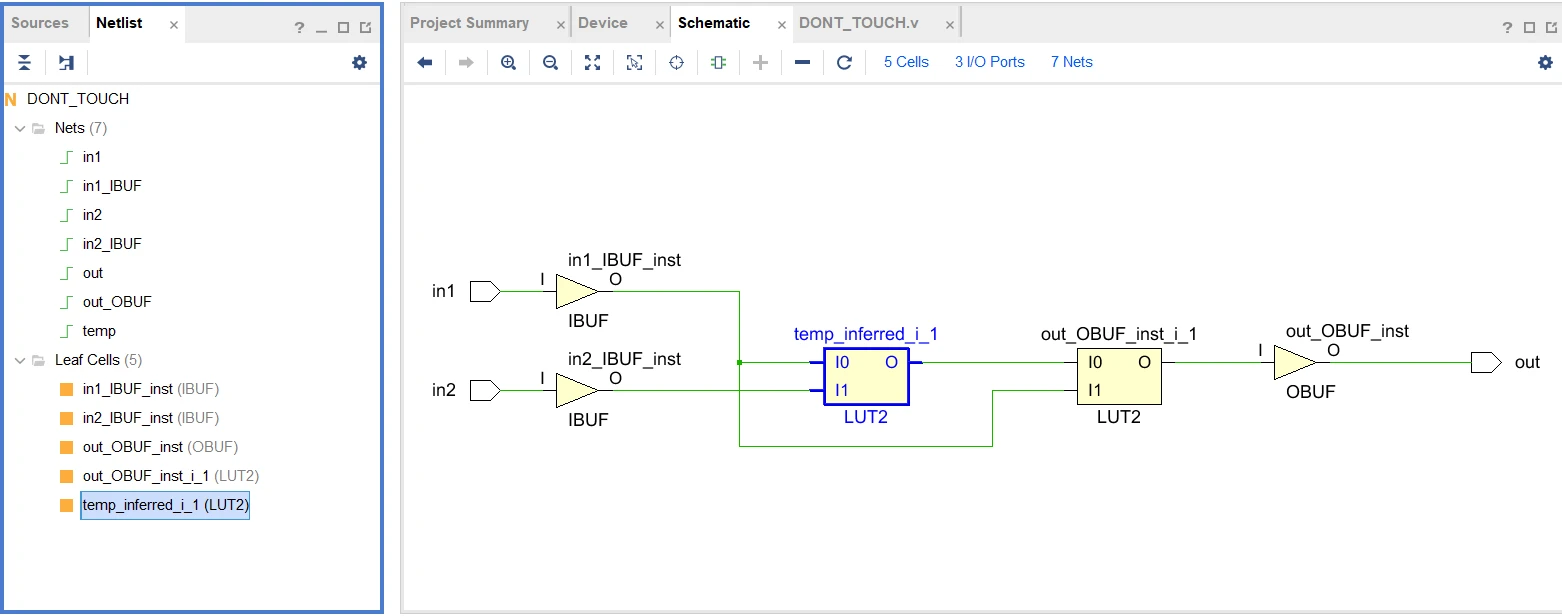Viewport: 1562px width, 616px height.
Task: Go back with schematic Previous arrow
Action: [x=425, y=62]
